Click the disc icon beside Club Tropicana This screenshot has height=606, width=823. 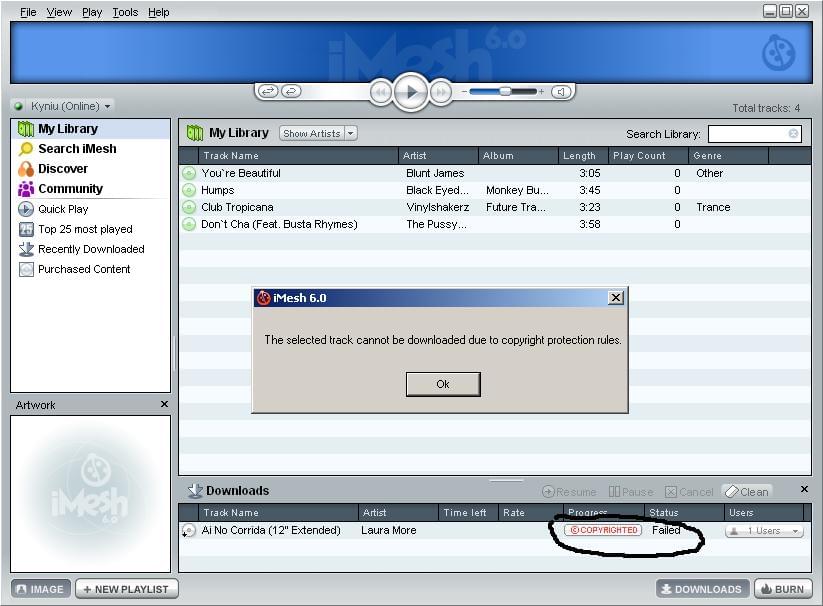click(188, 207)
